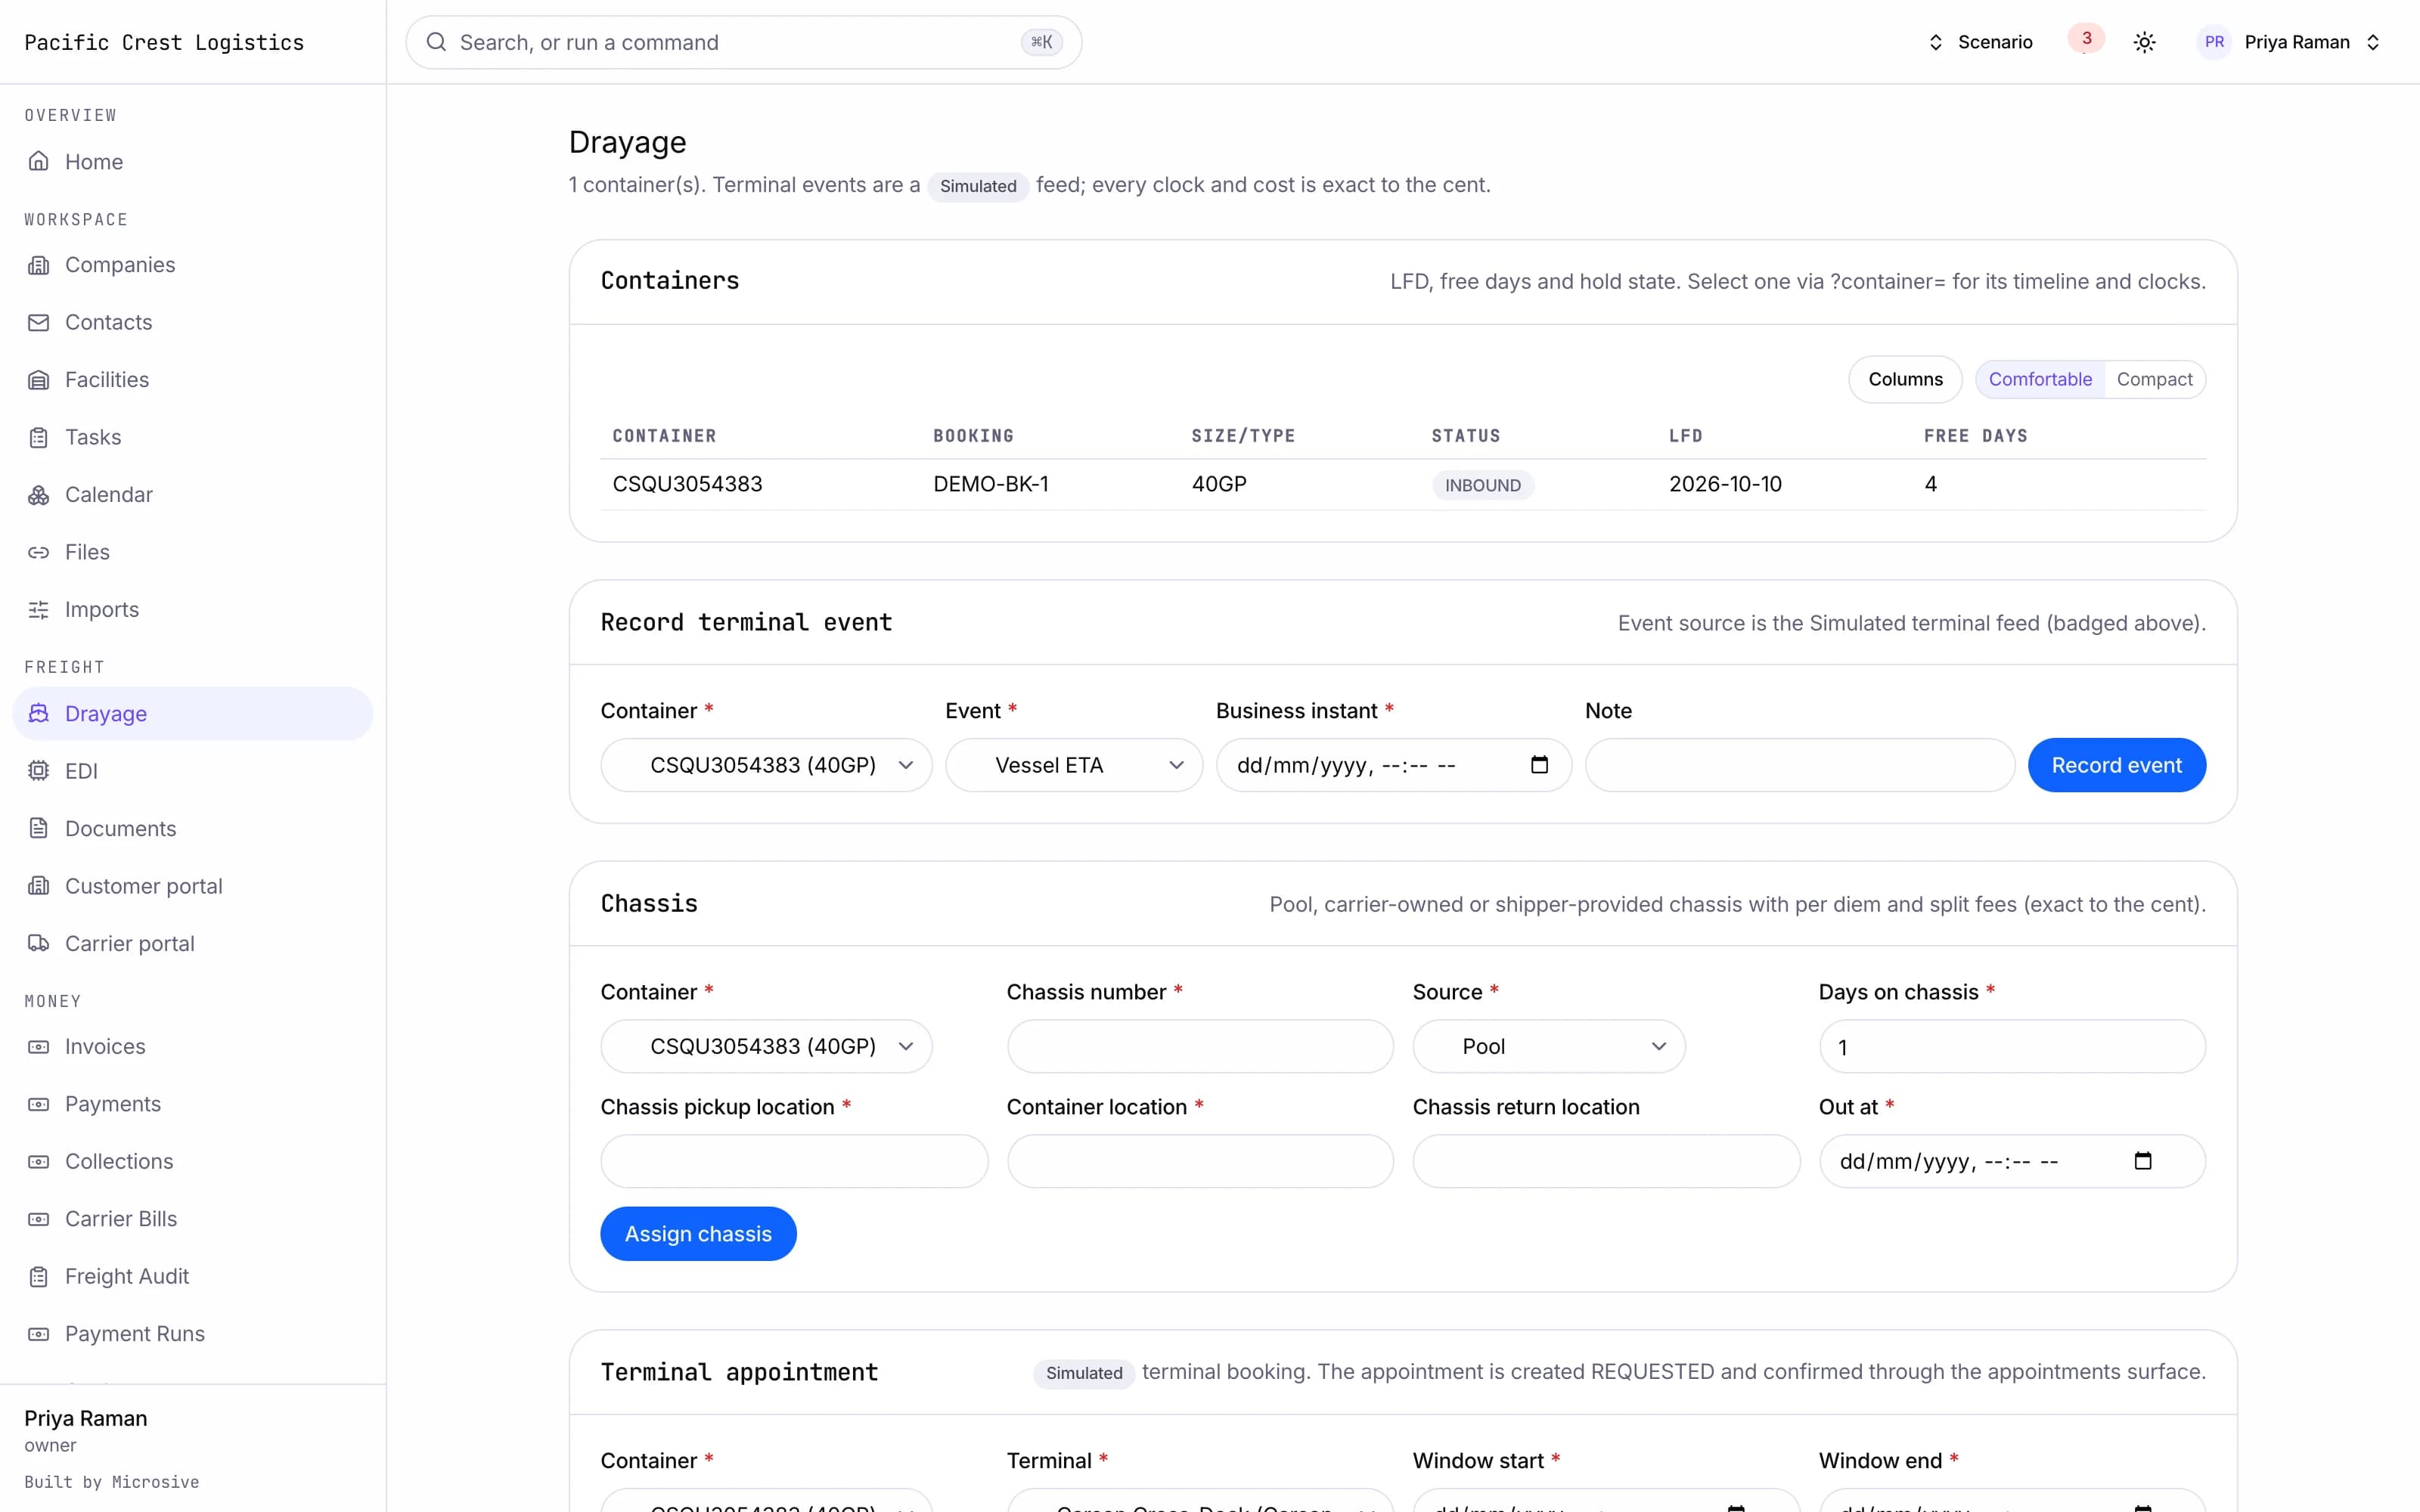This screenshot has width=2420, height=1512.
Task: Open the notifications badge showing 3
Action: 2086,39
